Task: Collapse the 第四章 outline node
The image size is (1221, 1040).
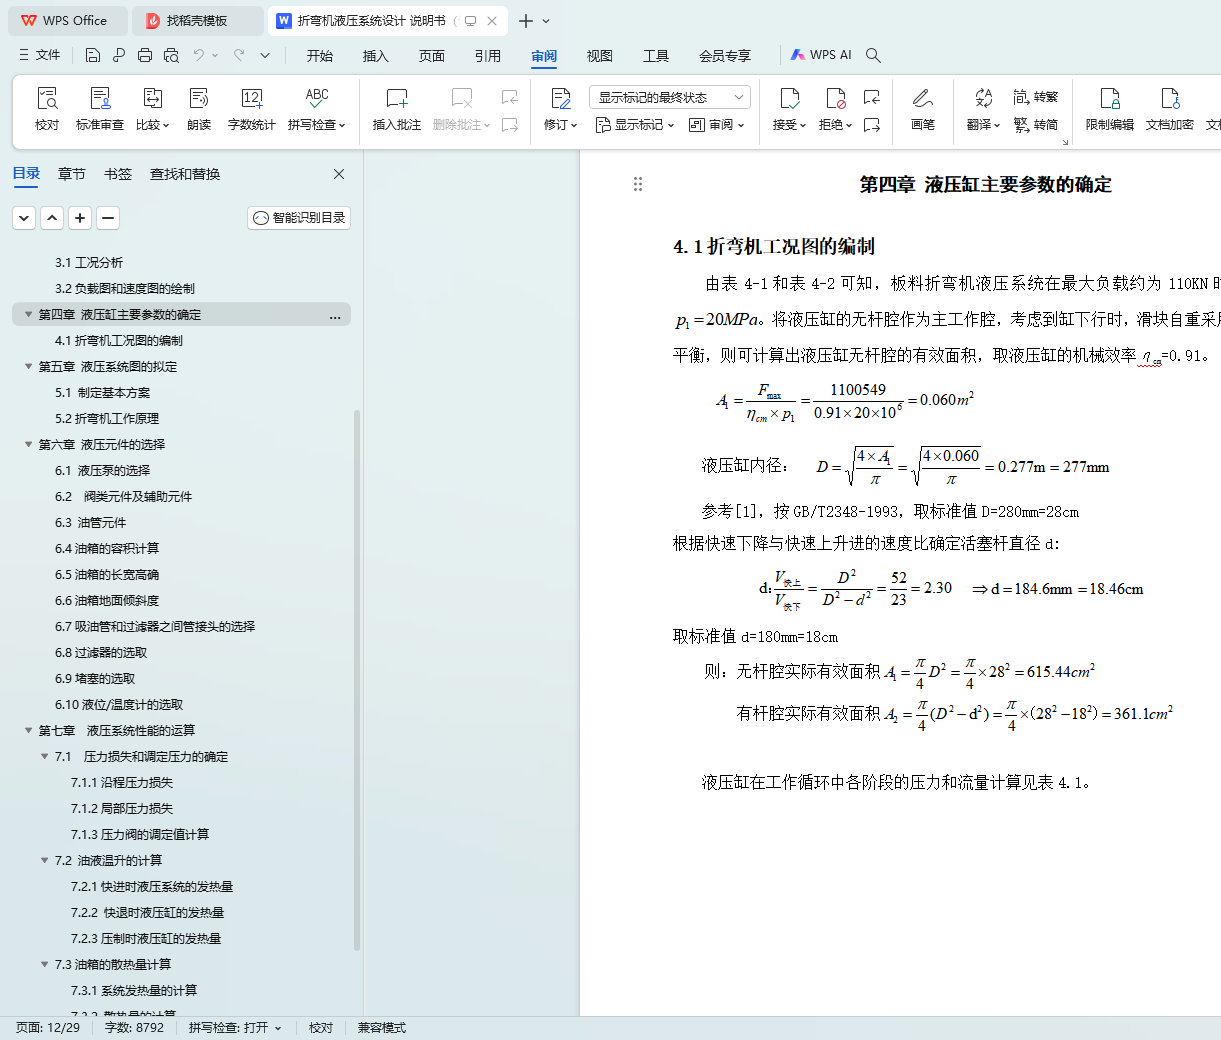Action: click(x=28, y=314)
